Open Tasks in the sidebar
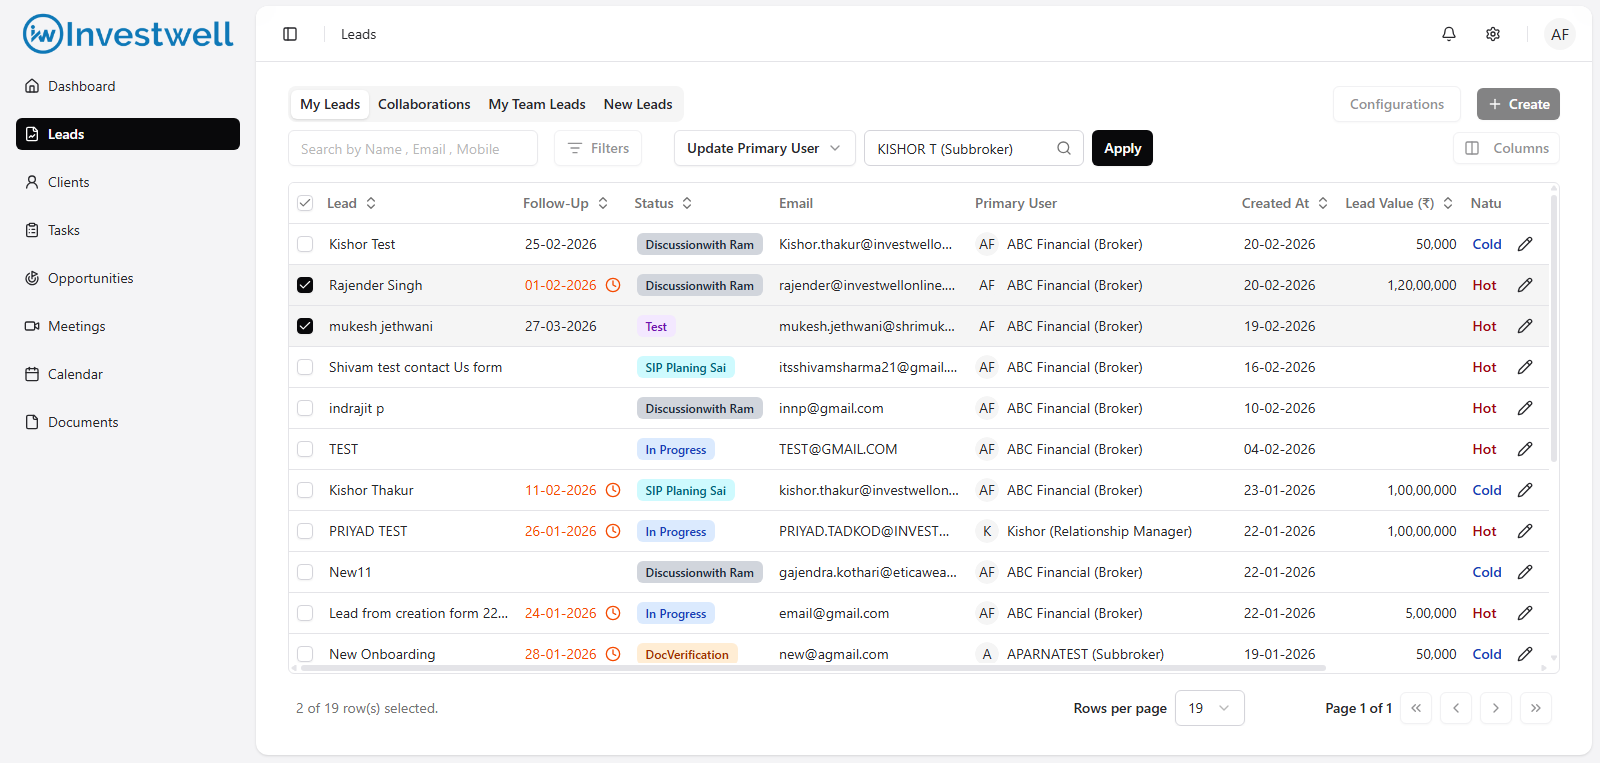Screen dimensions: 1600x763 click(x=128, y=230)
